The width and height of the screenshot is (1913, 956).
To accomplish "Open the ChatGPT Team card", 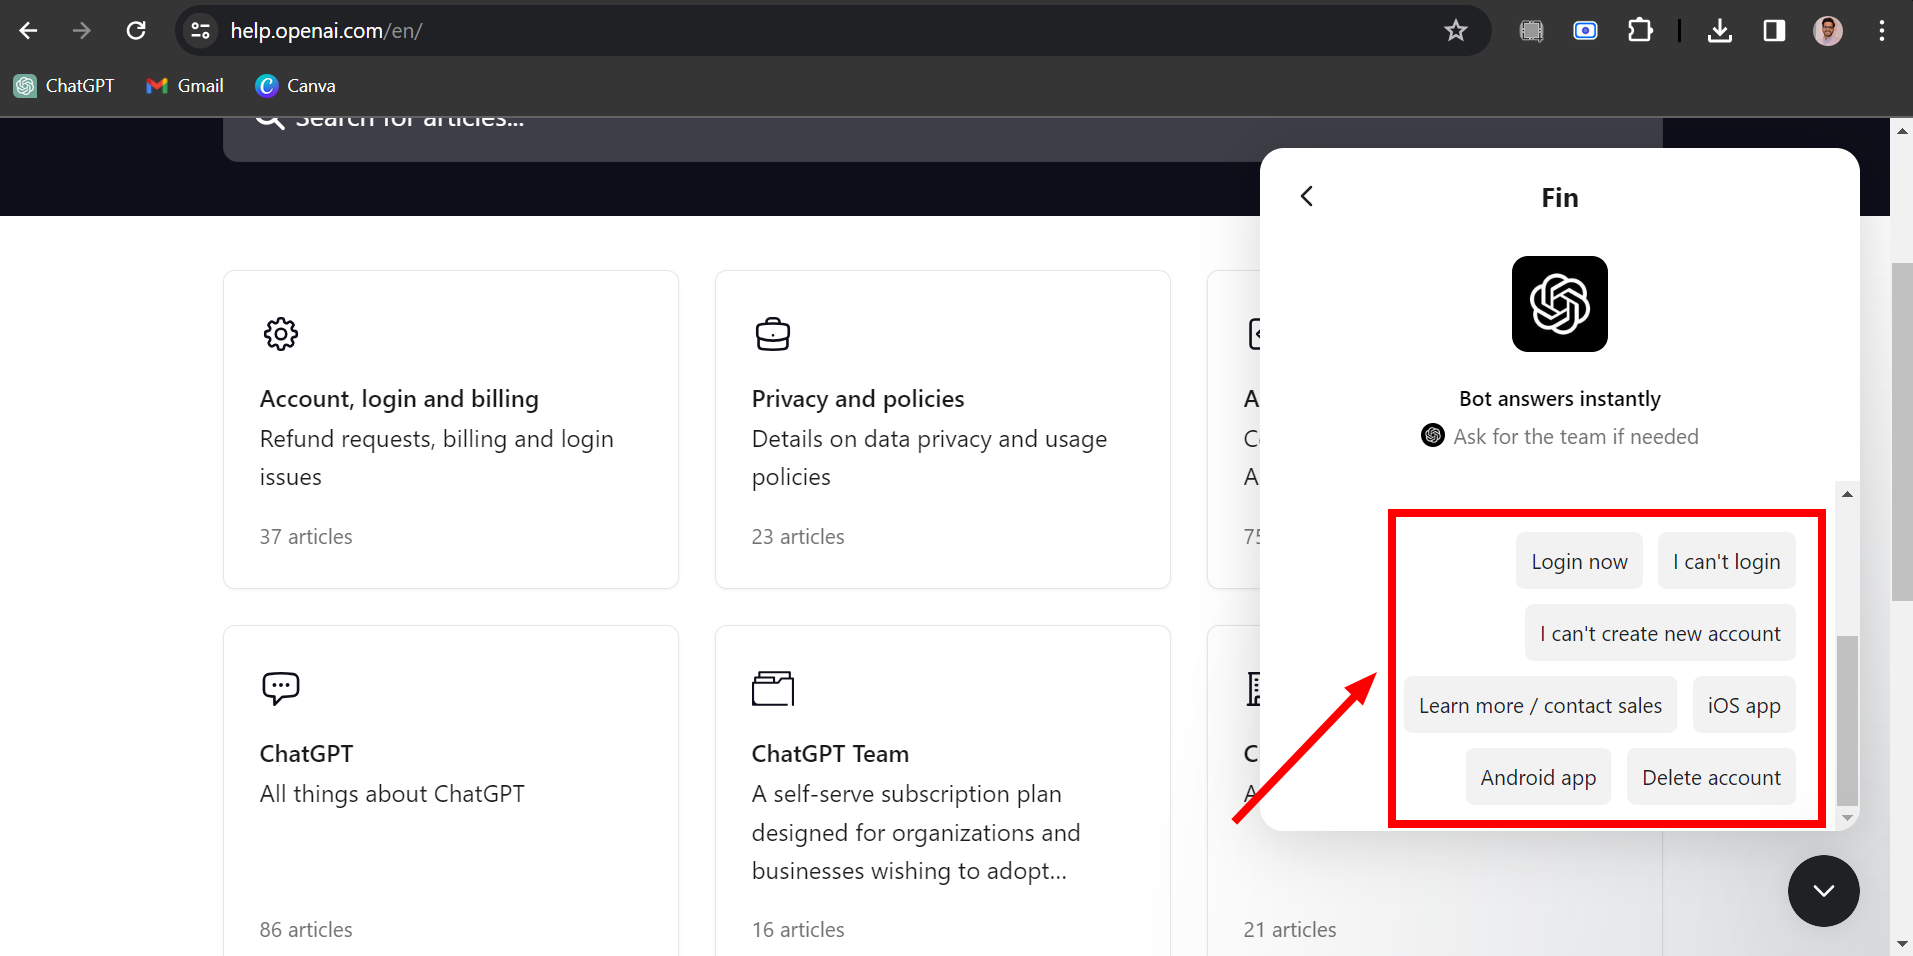I will click(x=943, y=790).
